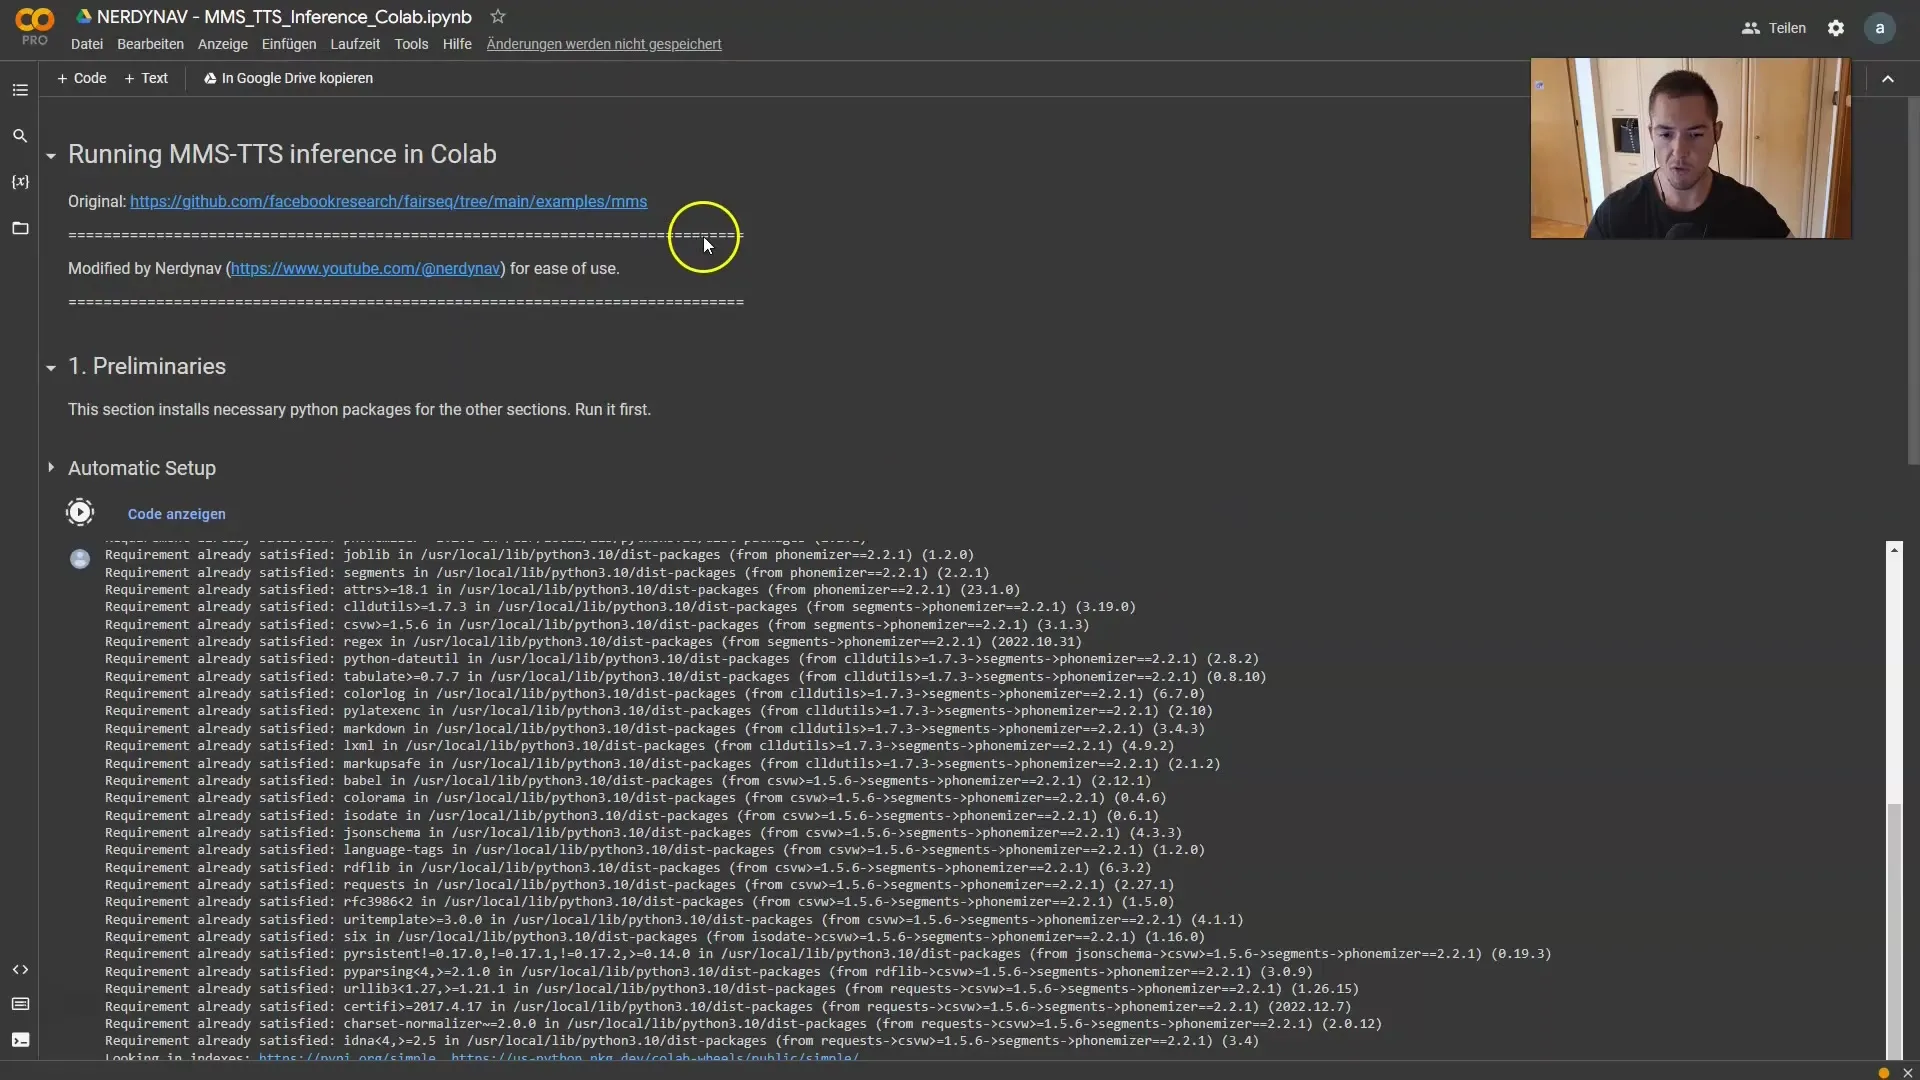Collapse the Running MMS-TTS inference header

50,154
